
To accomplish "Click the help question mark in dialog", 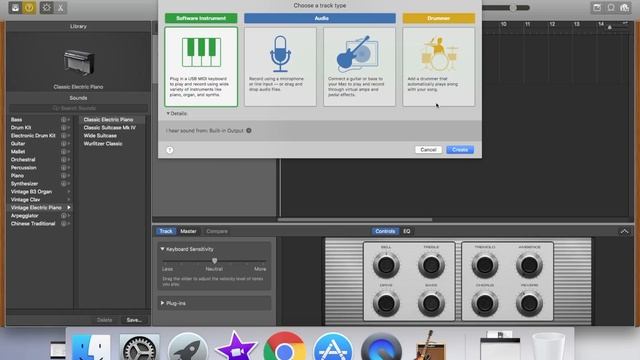I will coord(170,150).
